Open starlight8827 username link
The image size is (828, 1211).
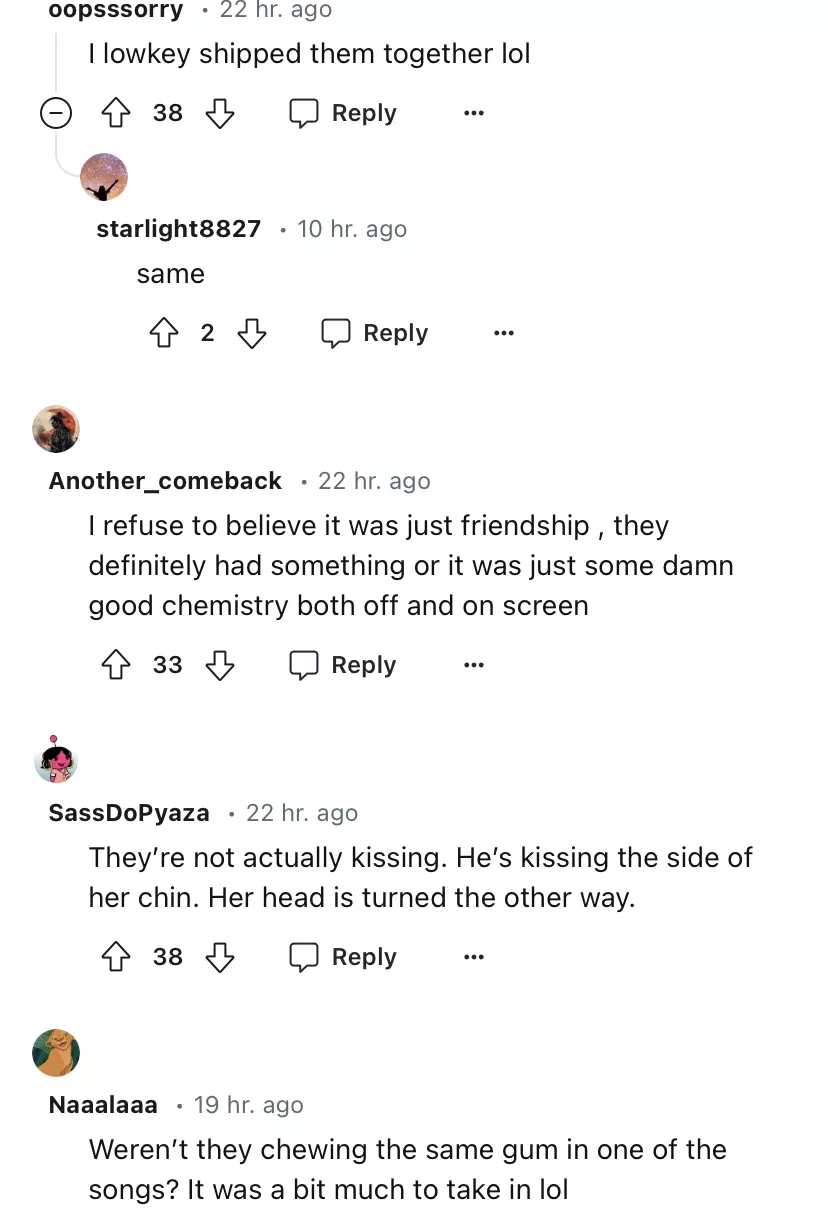coord(178,229)
